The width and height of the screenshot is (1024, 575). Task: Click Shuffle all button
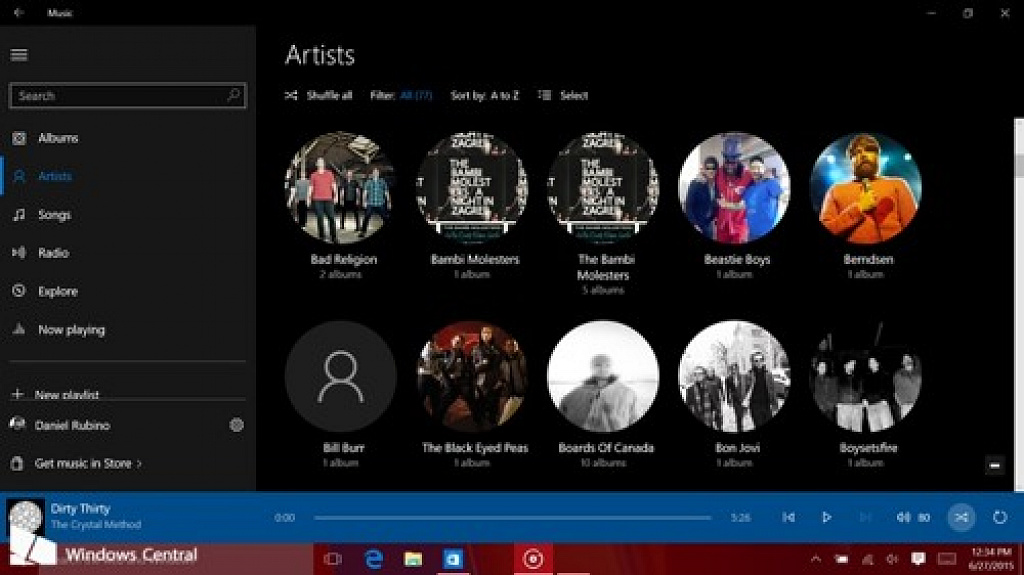[319, 95]
